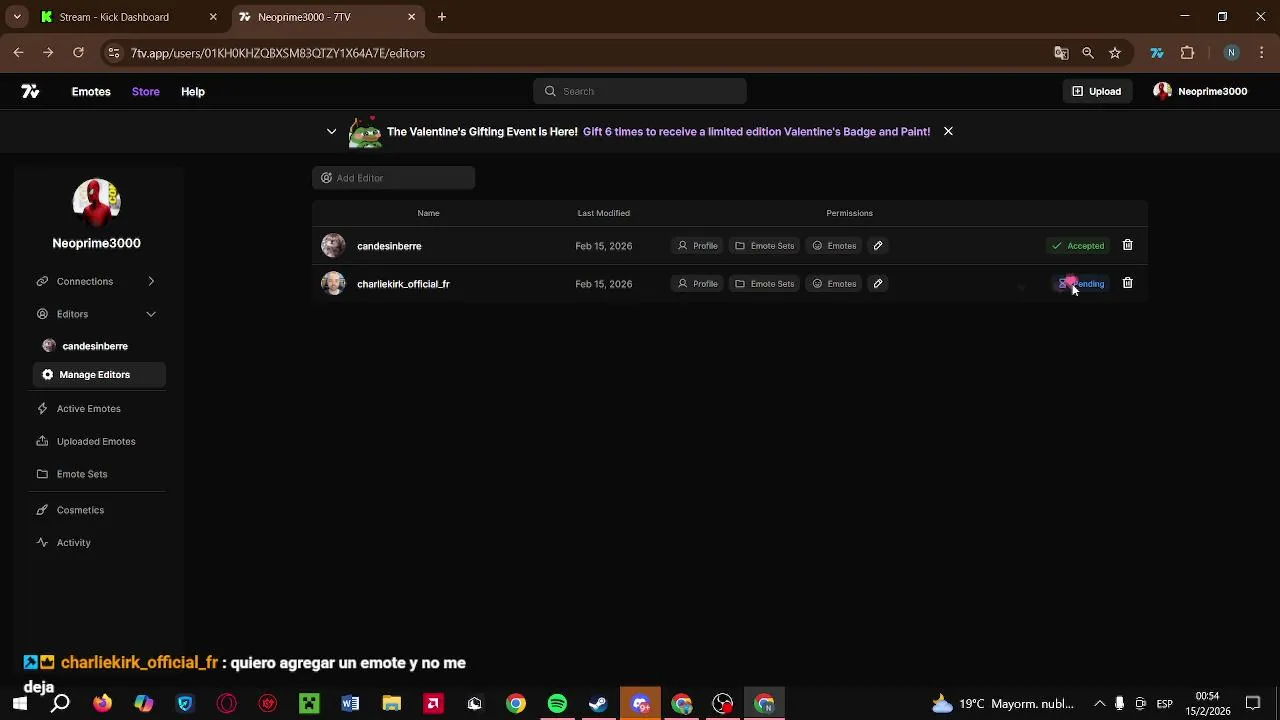
Task: Open Manage Editors in sidebar
Action: click(x=99, y=374)
